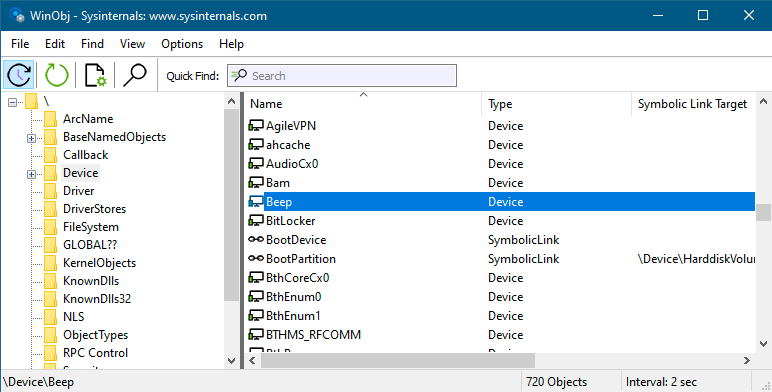Click the object list horizontal scrollbar thumb
The width and height of the screenshot is (772, 392).
(x=398, y=360)
